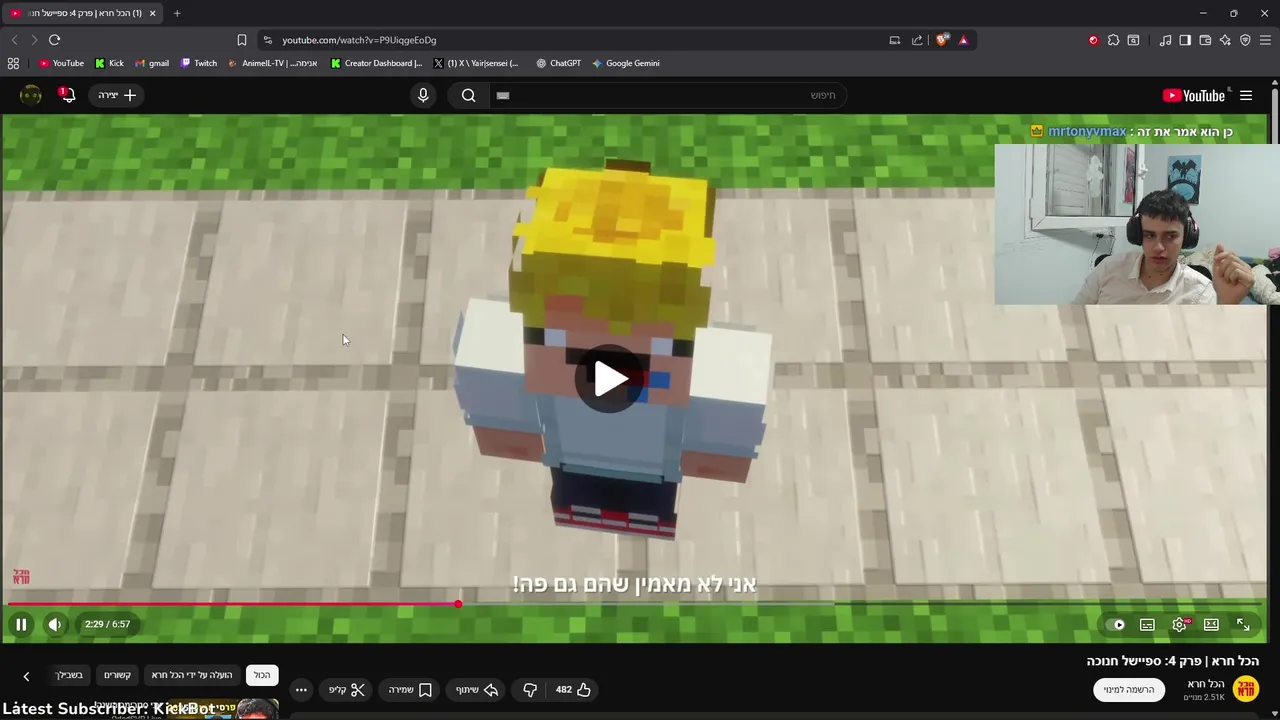The height and width of the screenshot is (720, 1280).
Task: Toggle the autoplay switch in the player
Action: tap(1116, 624)
